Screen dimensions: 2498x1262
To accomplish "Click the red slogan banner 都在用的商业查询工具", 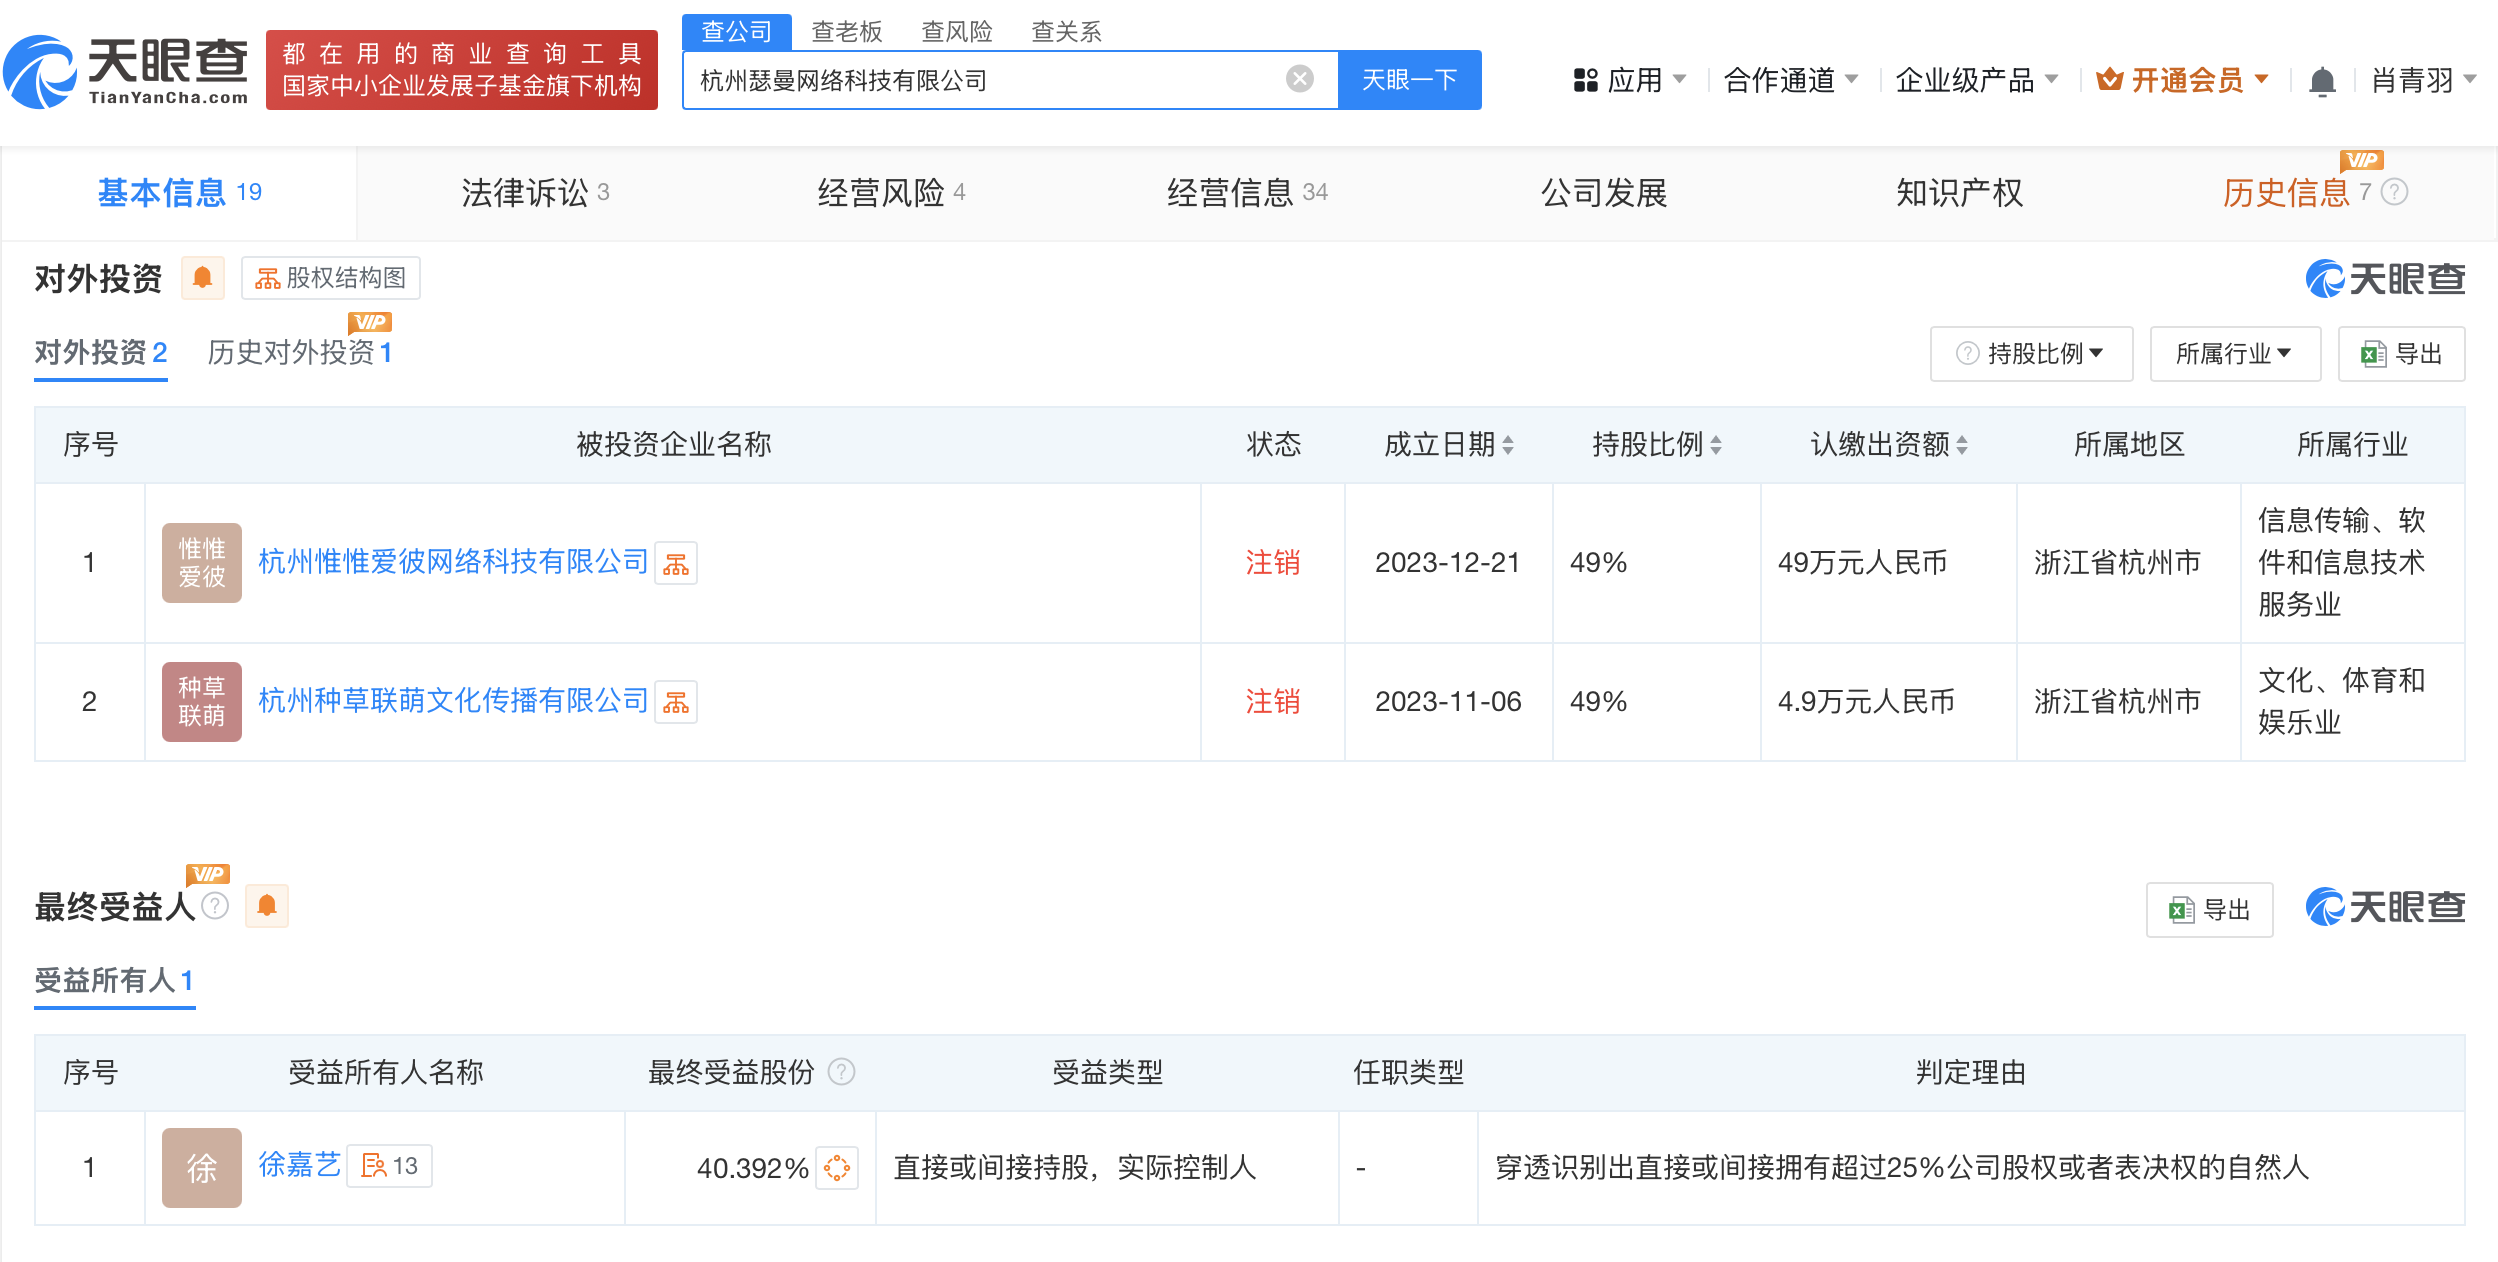I will point(462,70).
